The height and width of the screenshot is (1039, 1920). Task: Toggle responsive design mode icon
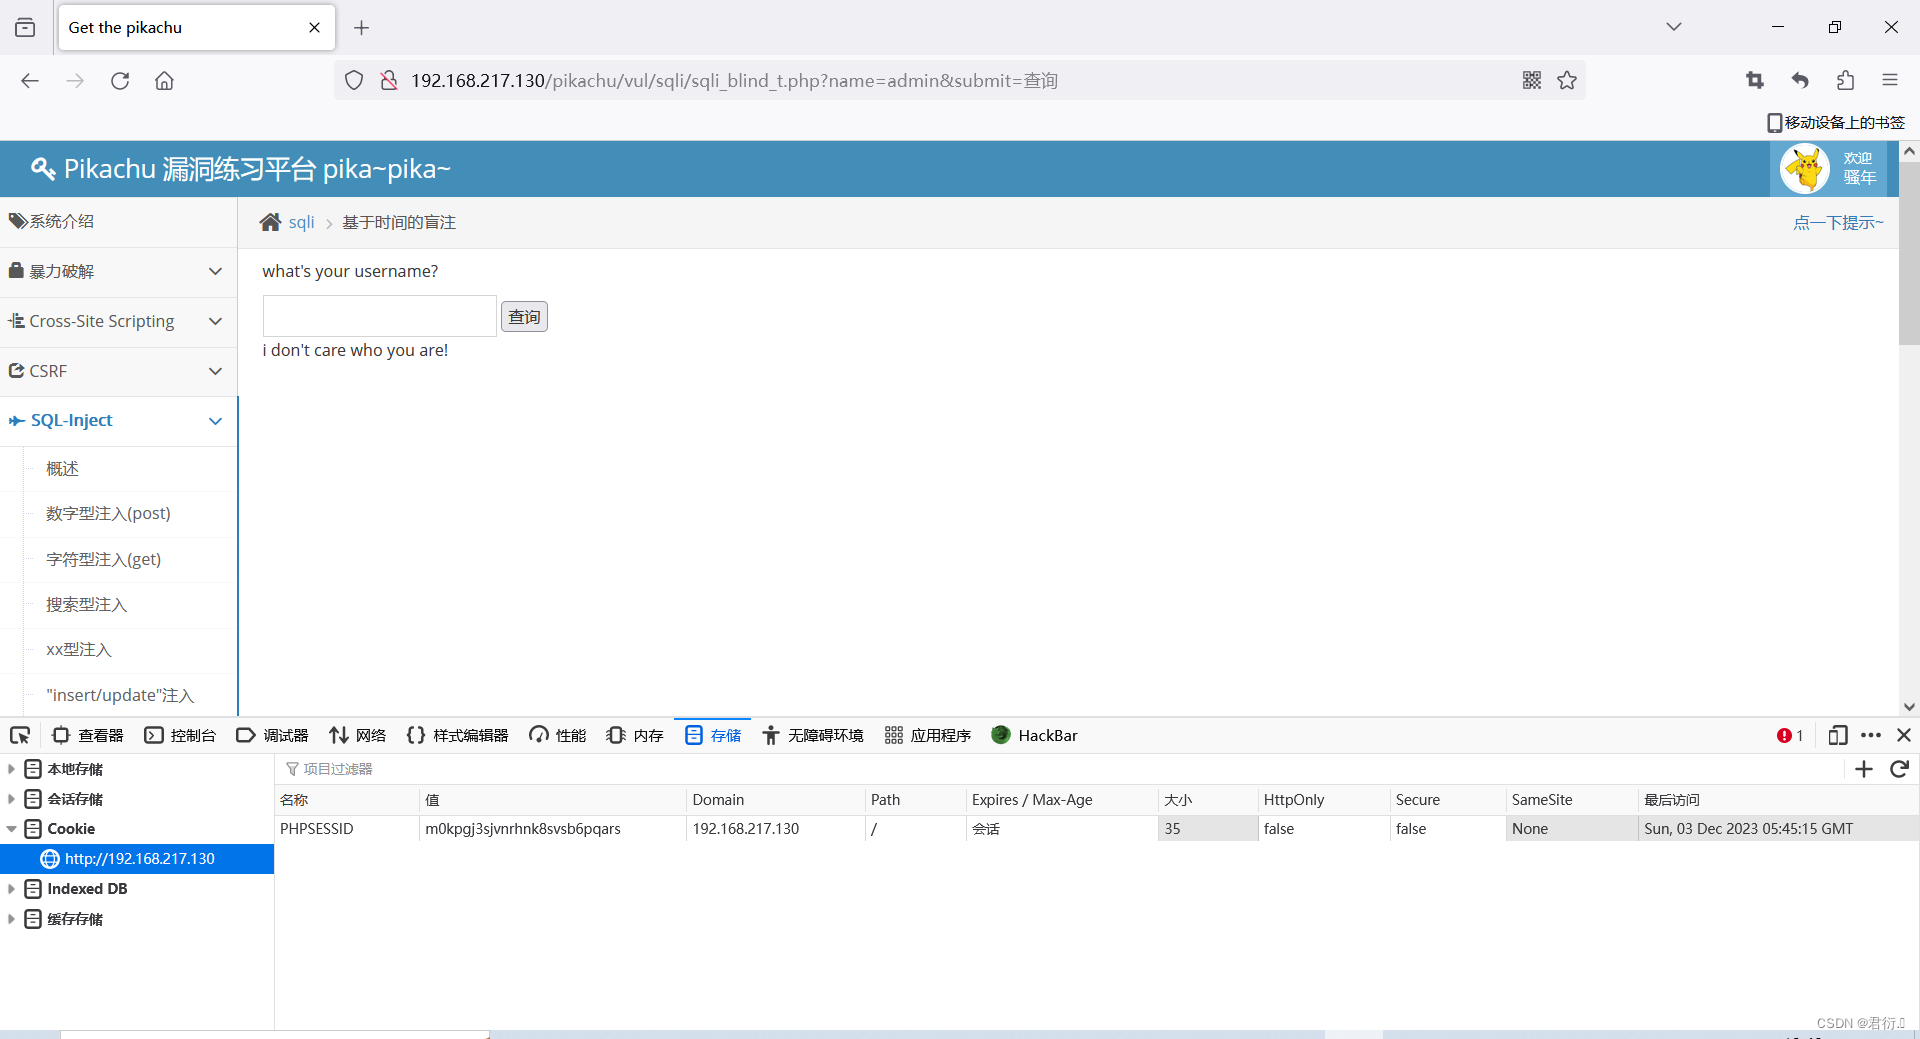(x=1838, y=736)
